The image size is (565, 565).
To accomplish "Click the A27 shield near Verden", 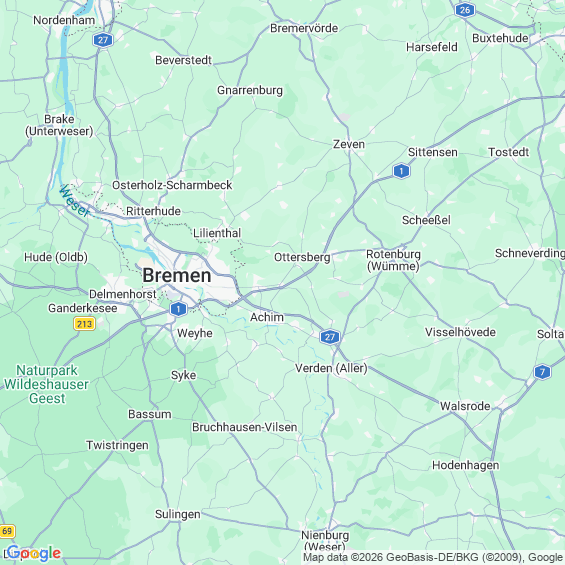I will [x=330, y=337].
